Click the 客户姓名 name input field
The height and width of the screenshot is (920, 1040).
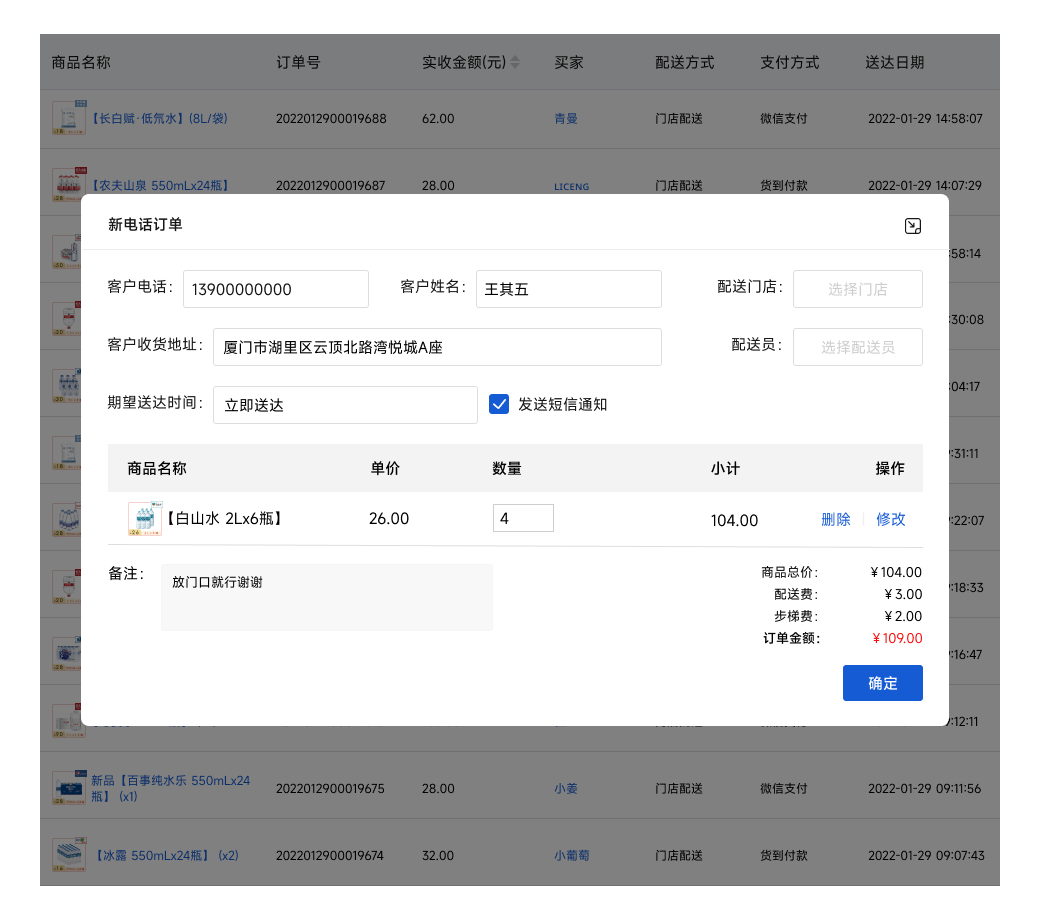568,289
